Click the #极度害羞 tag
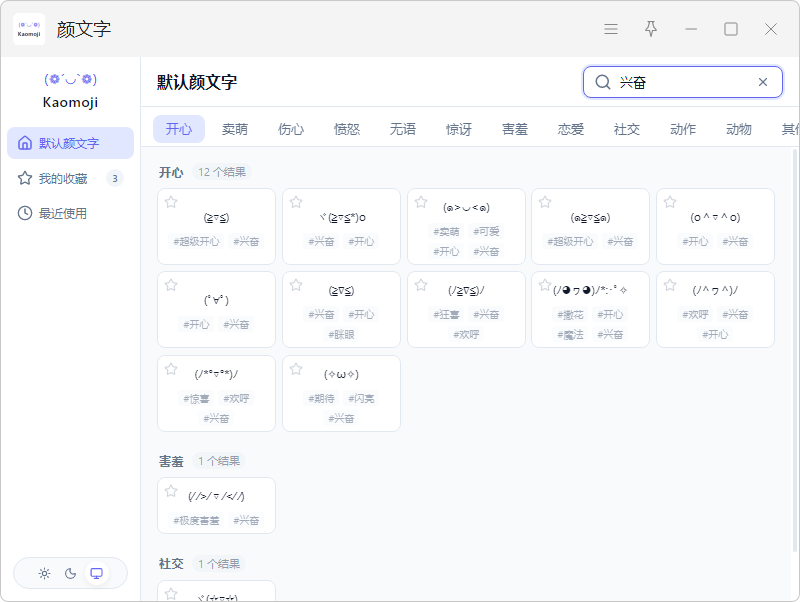This screenshot has width=800, height=602. coord(196,520)
